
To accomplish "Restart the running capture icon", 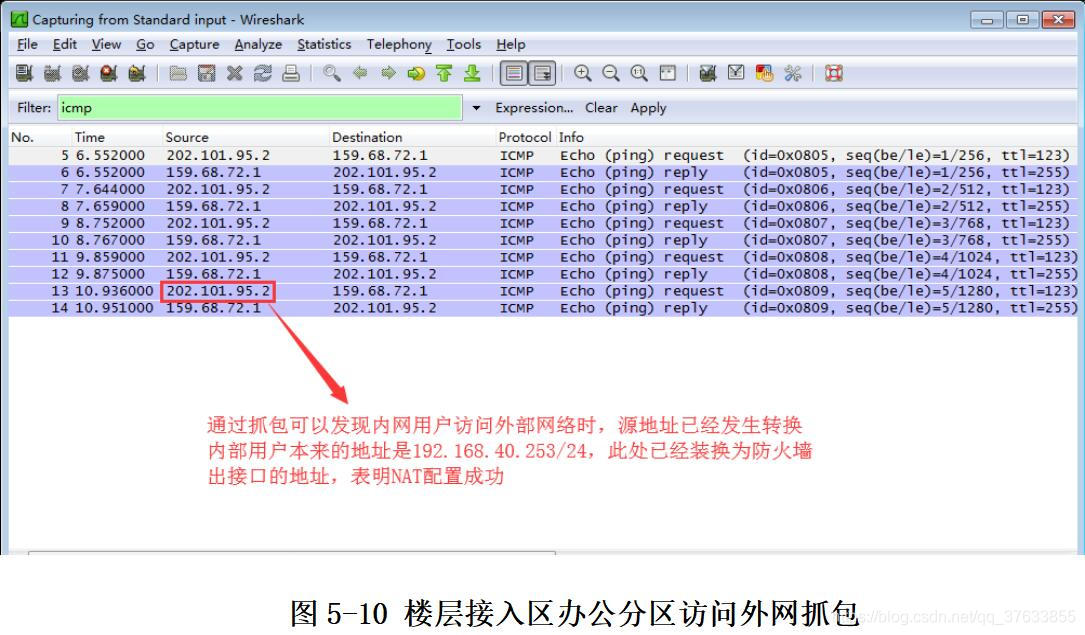I will (137, 73).
